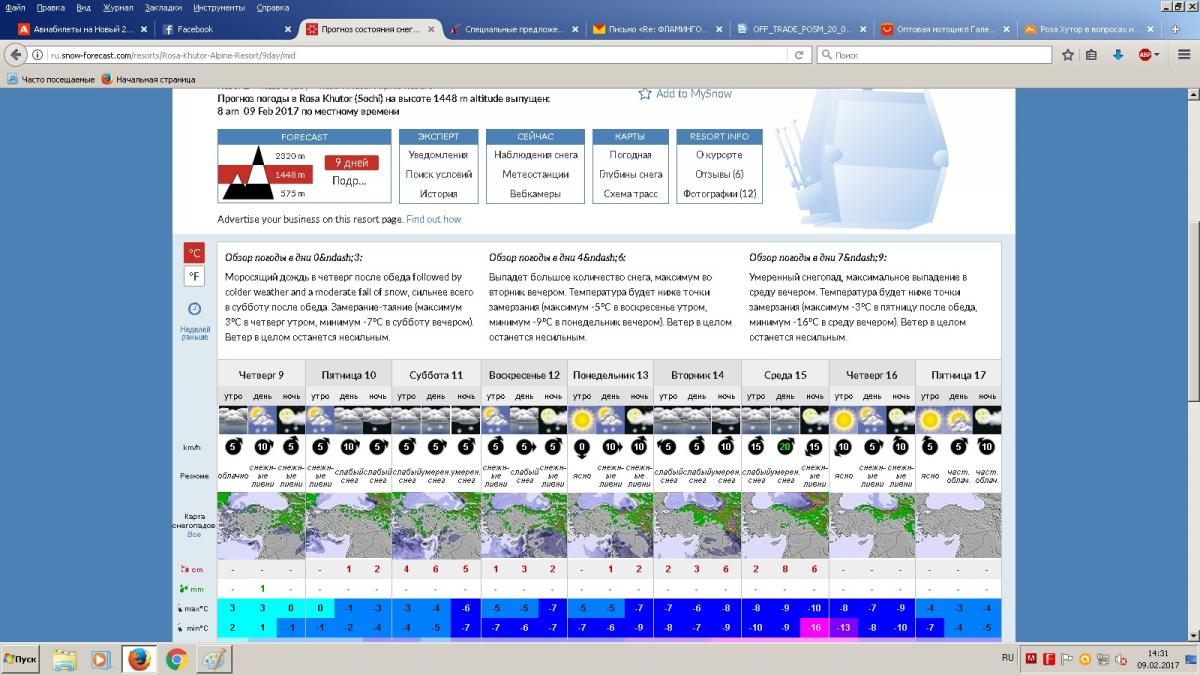
Task: Open the 'Файл' menu
Action: [15, 7]
